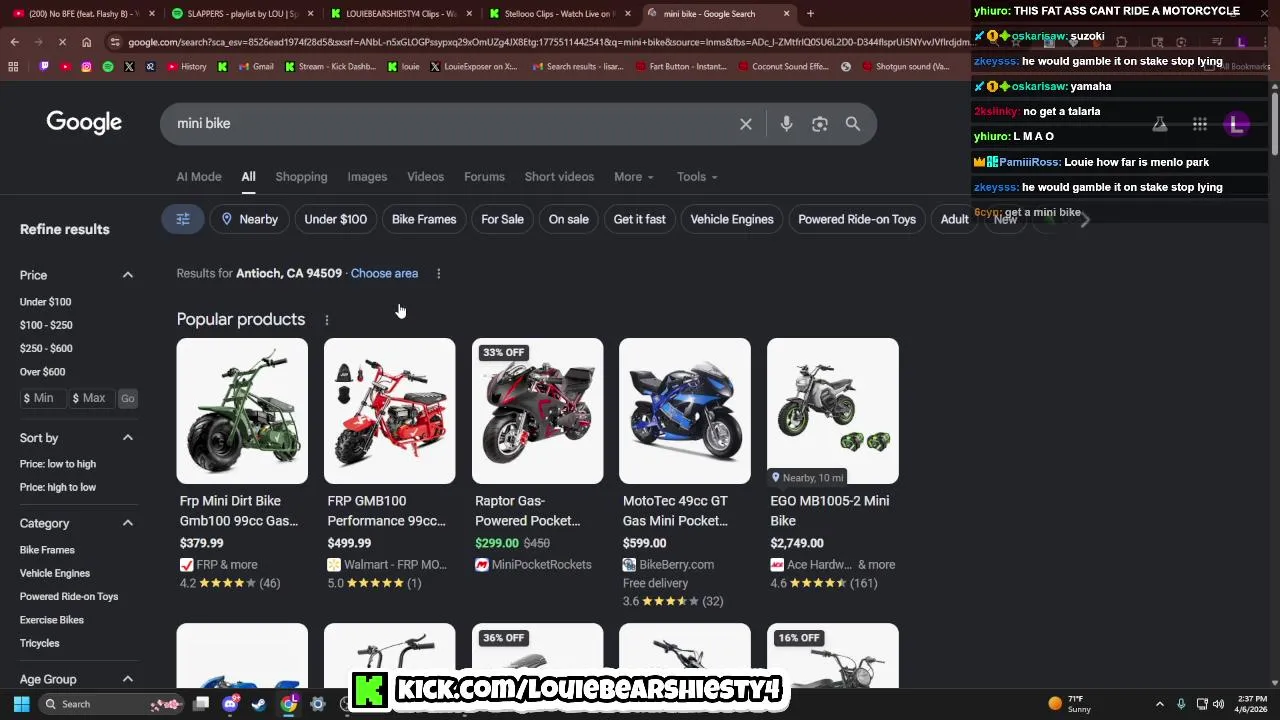Show hidden system tray icons chevron
The width and height of the screenshot is (1280, 720).
pos(1160,704)
